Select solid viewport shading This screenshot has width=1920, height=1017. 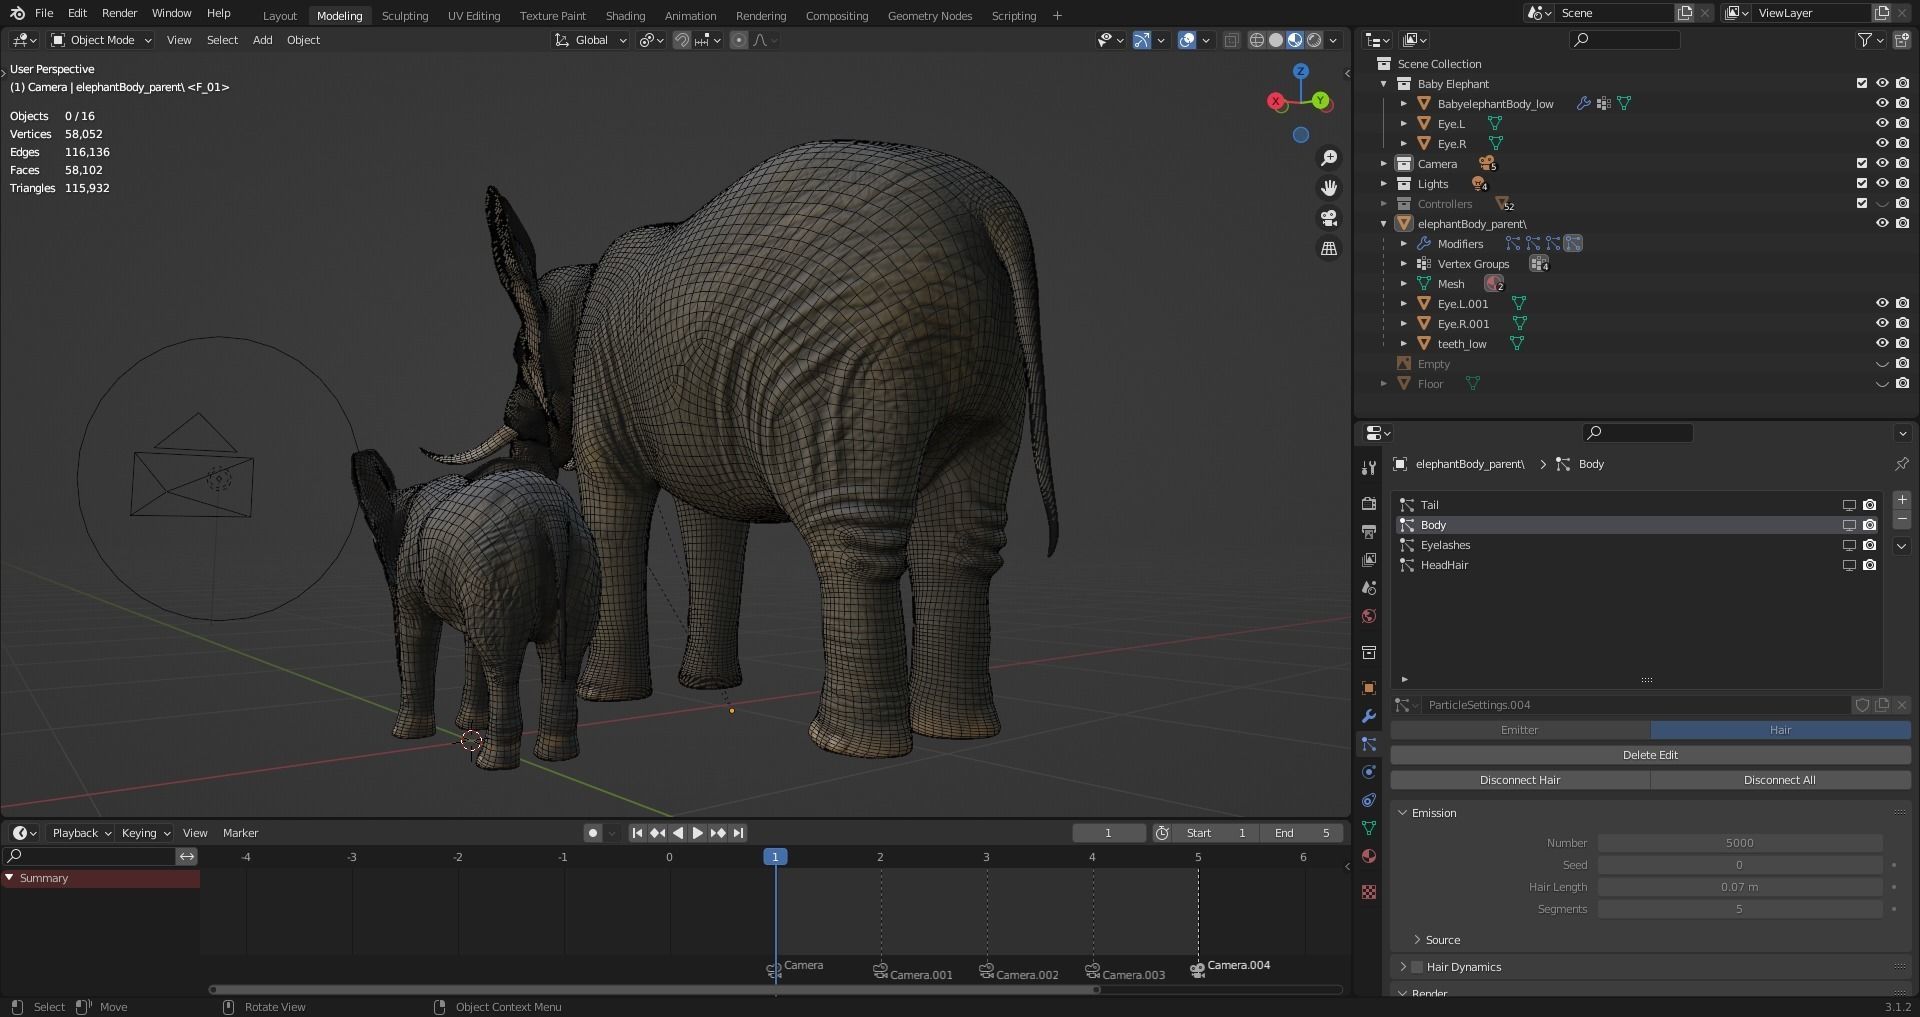tap(1276, 40)
